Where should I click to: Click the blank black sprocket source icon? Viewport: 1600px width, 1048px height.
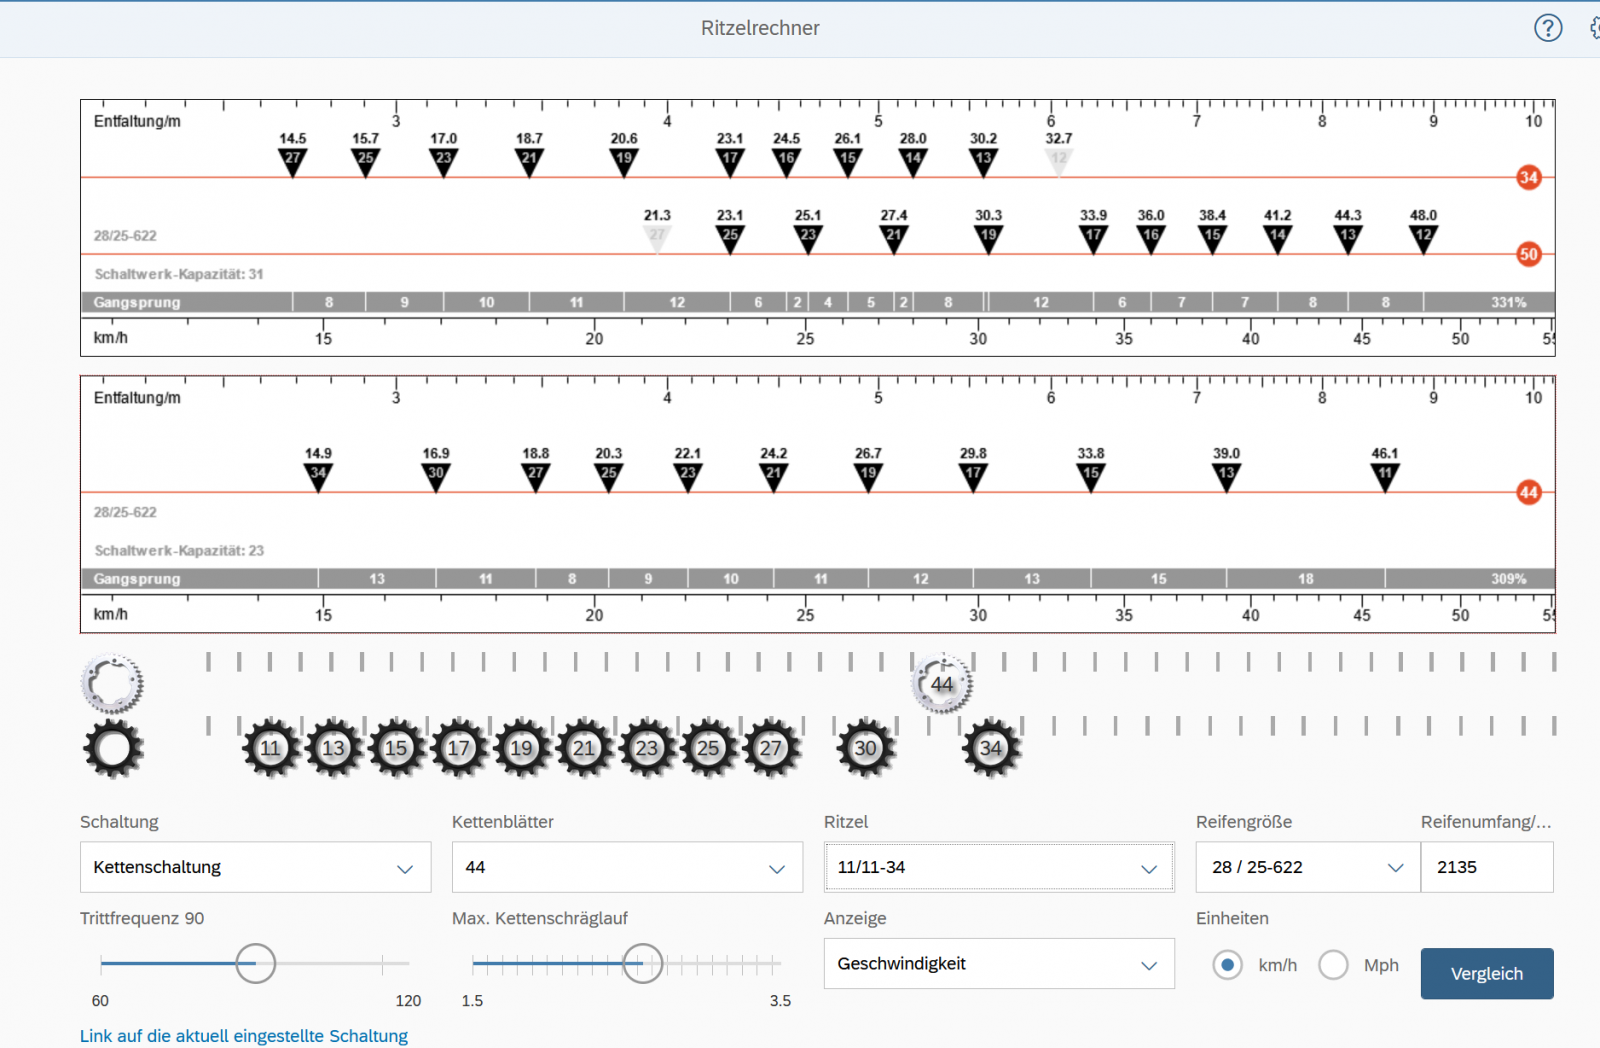pyautogui.click(x=113, y=748)
